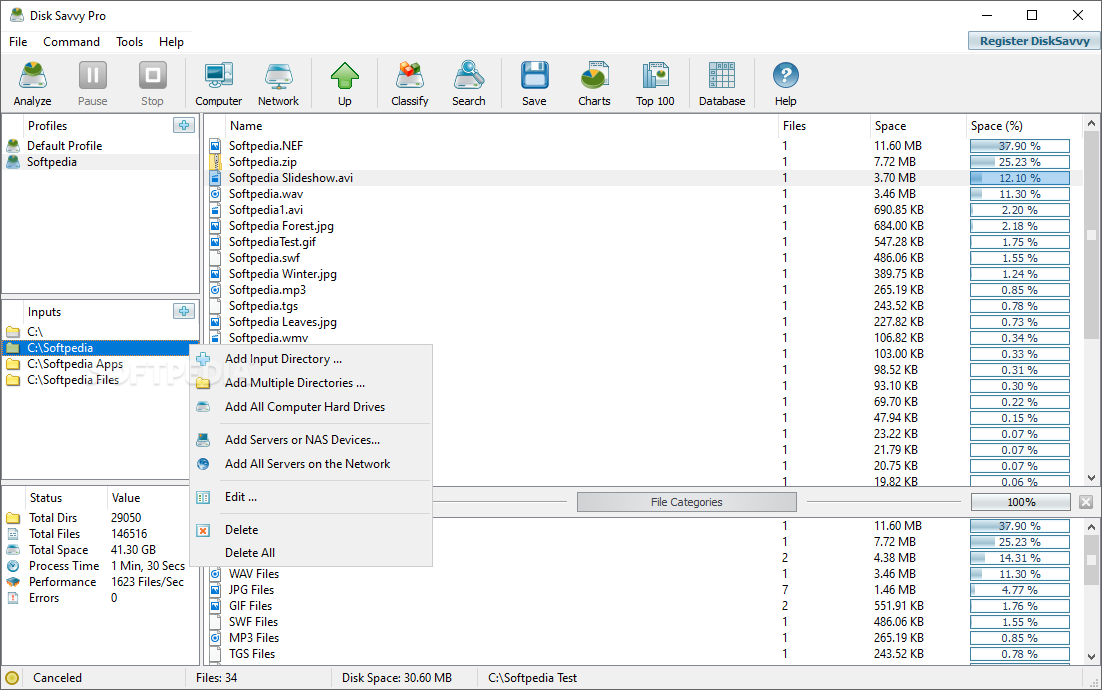Viewport: 1102px width, 690px height.
Task: Start disk analysis with Analyze icon
Action: [32, 83]
